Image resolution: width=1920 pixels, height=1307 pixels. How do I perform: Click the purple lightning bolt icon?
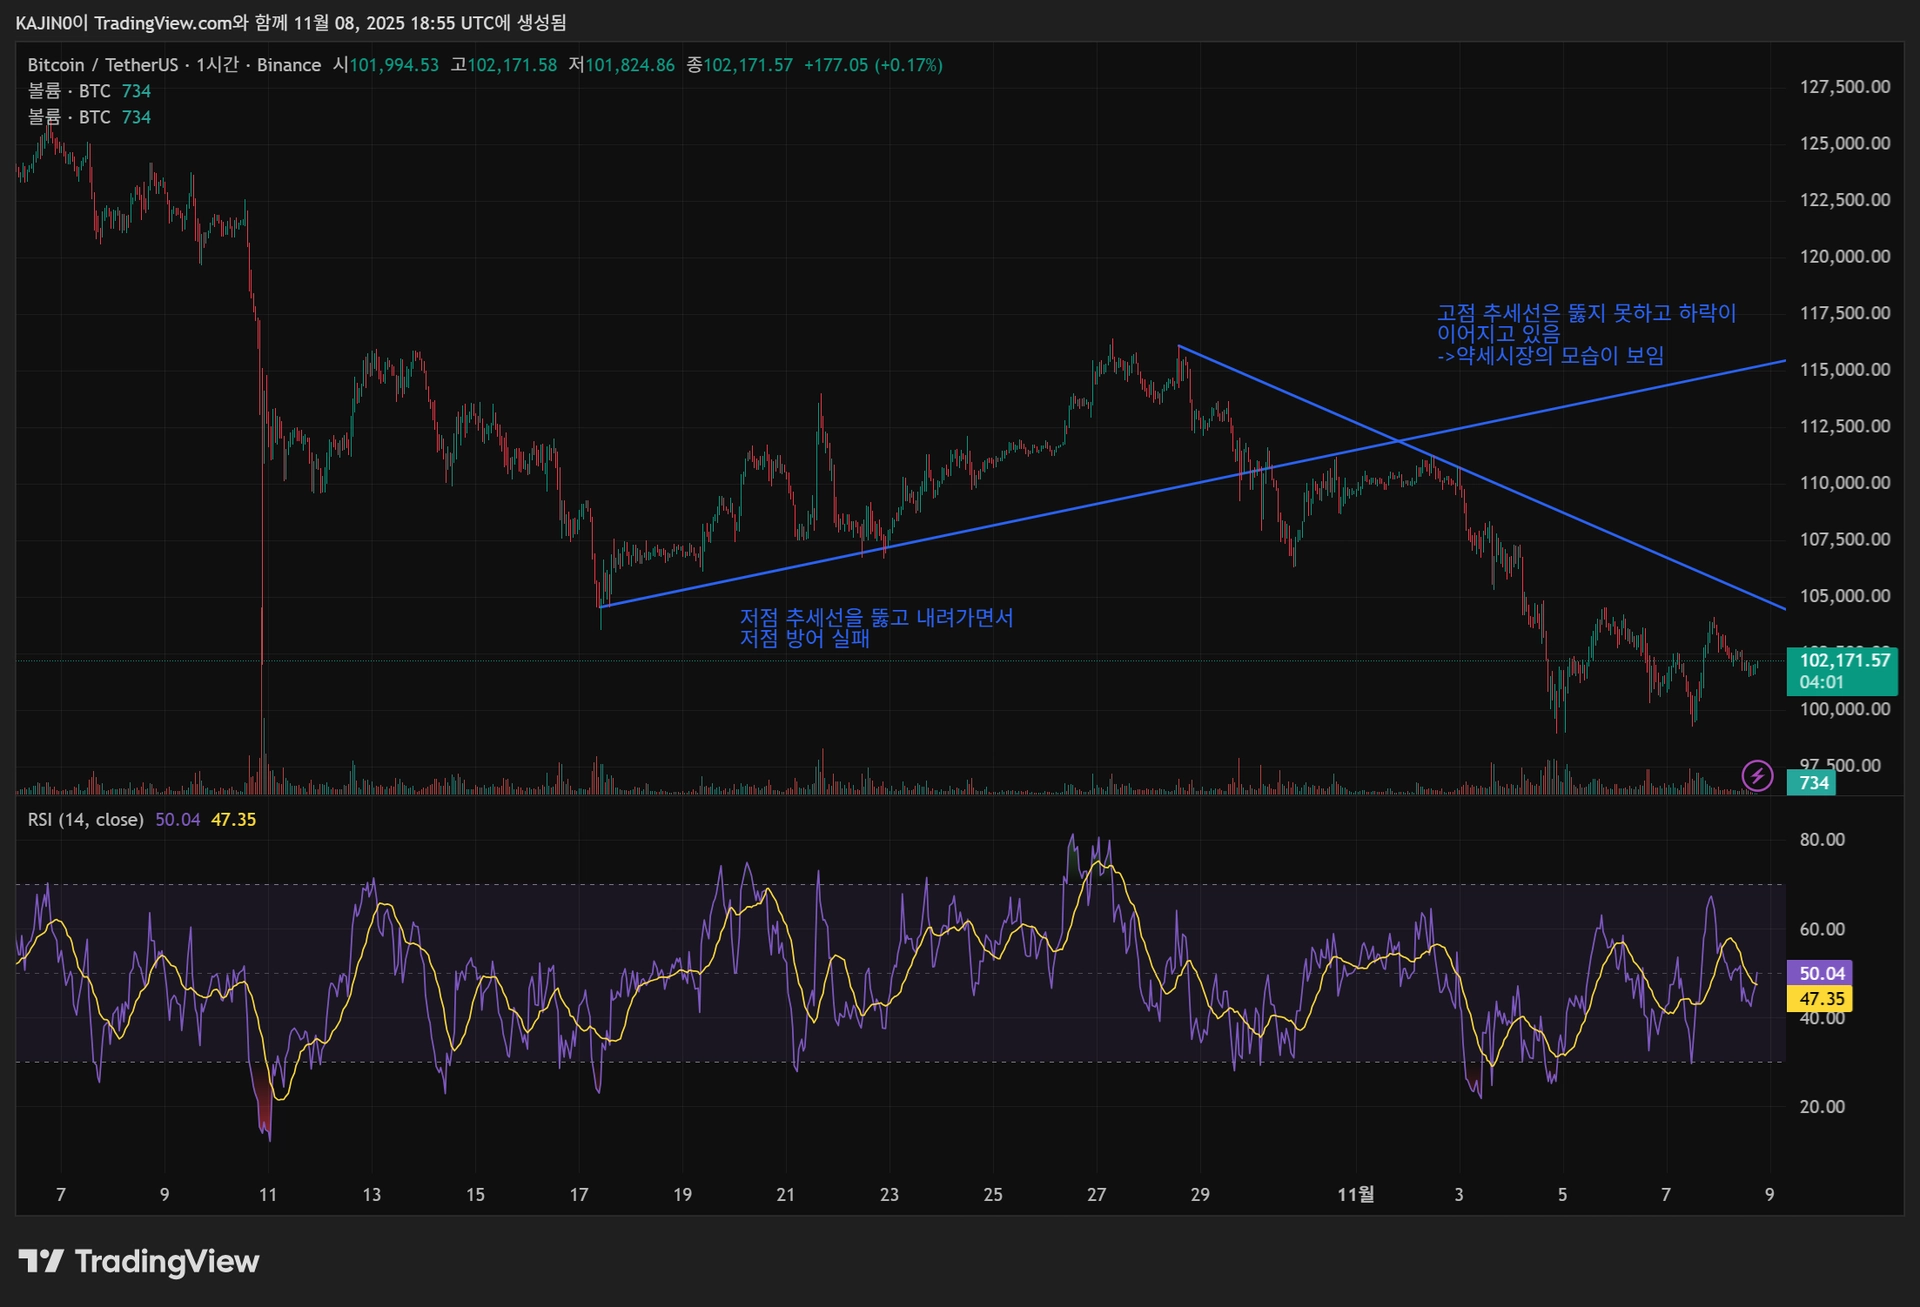point(1757,775)
